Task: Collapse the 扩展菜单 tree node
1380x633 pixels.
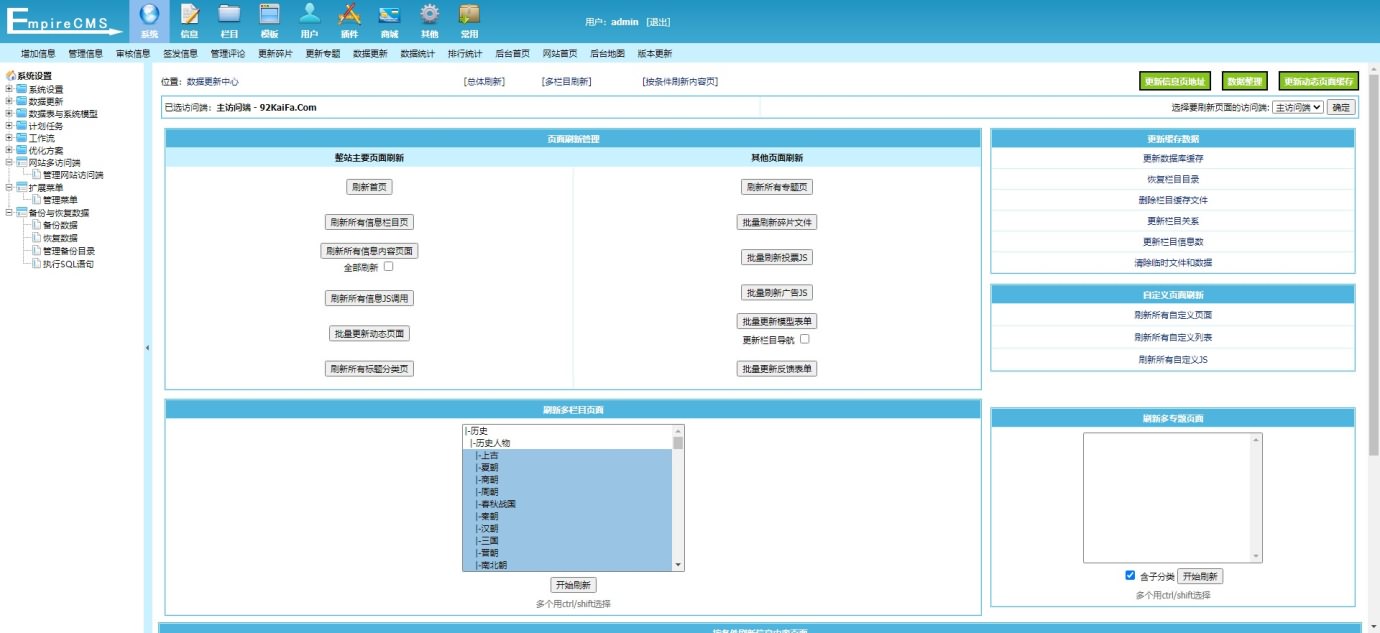Action: [9, 187]
